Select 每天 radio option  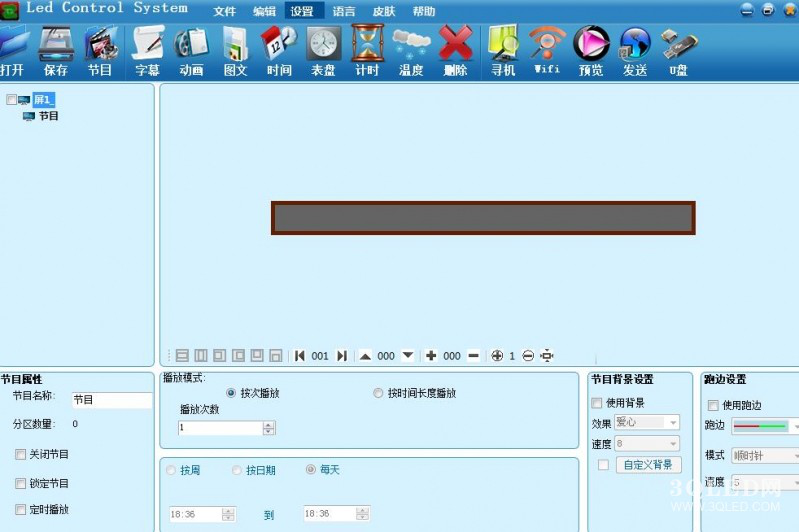click(310, 469)
